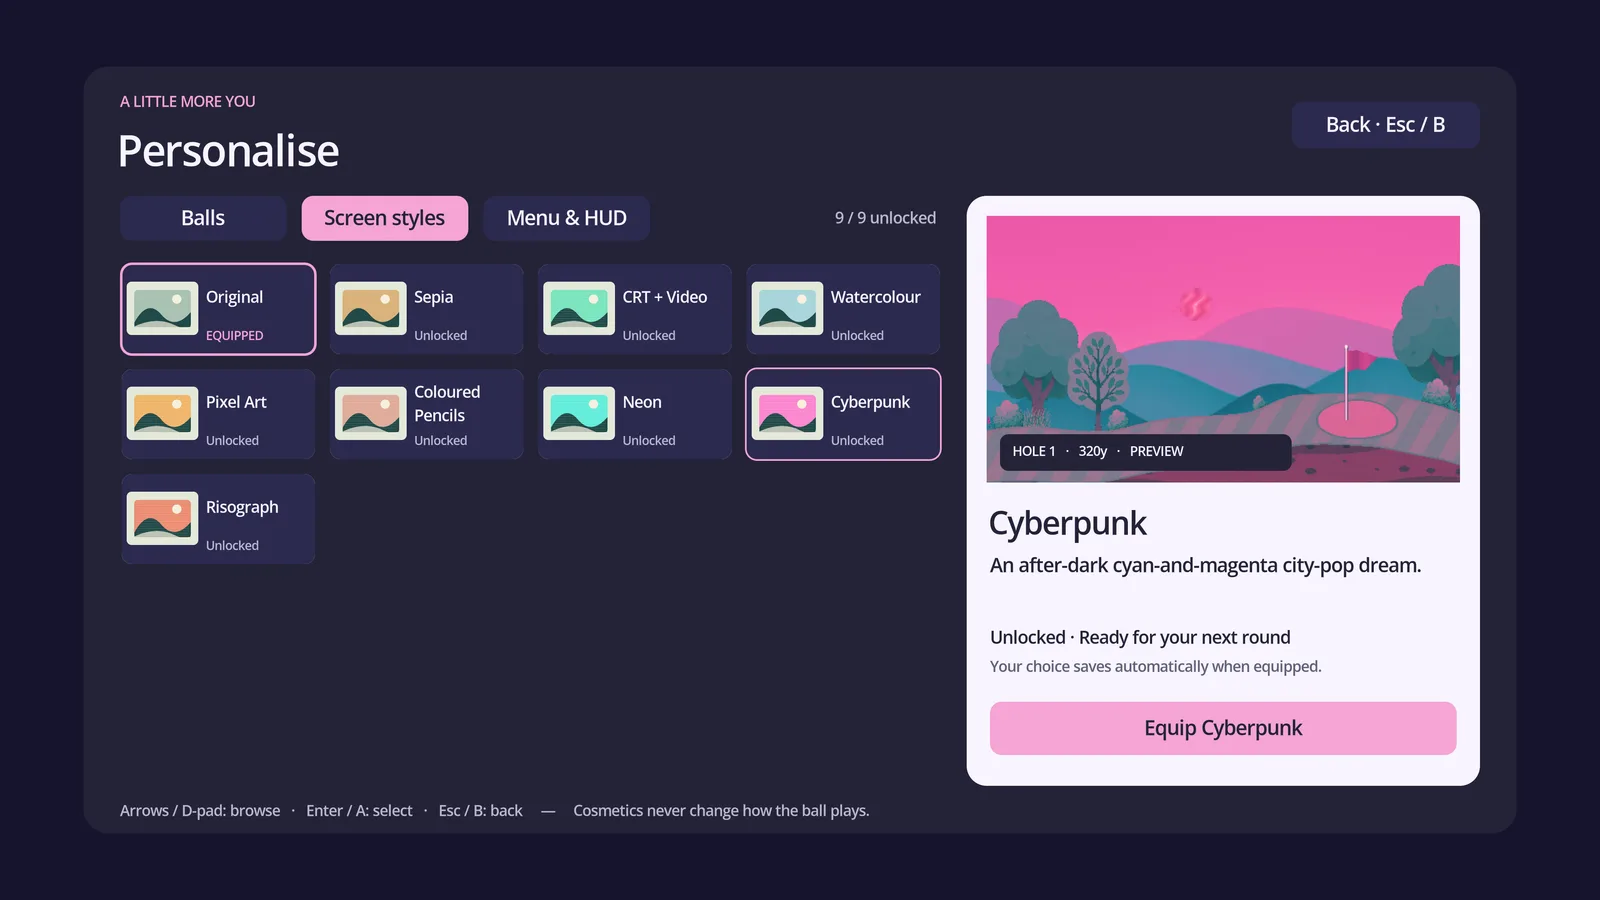The width and height of the screenshot is (1600, 900).
Task: Click 'Arrows / D-pad: browse' hint
Action: tap(200, 811)
